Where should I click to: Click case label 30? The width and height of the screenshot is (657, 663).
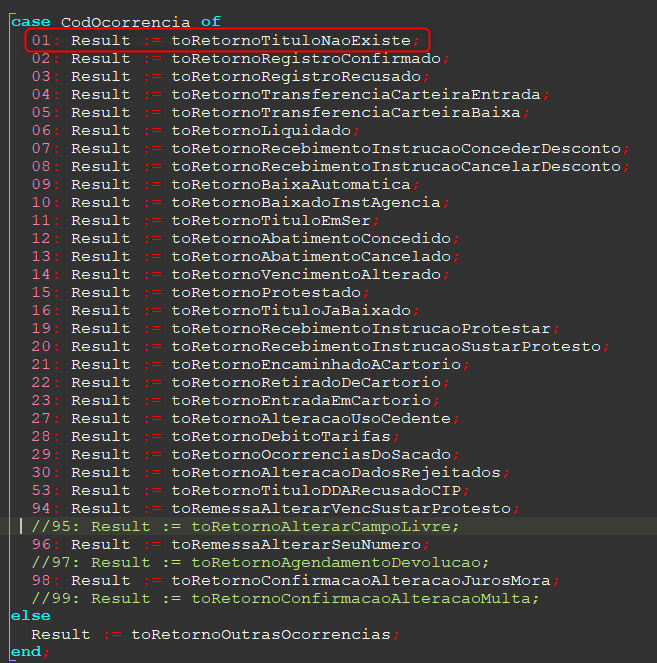(41, 472)
